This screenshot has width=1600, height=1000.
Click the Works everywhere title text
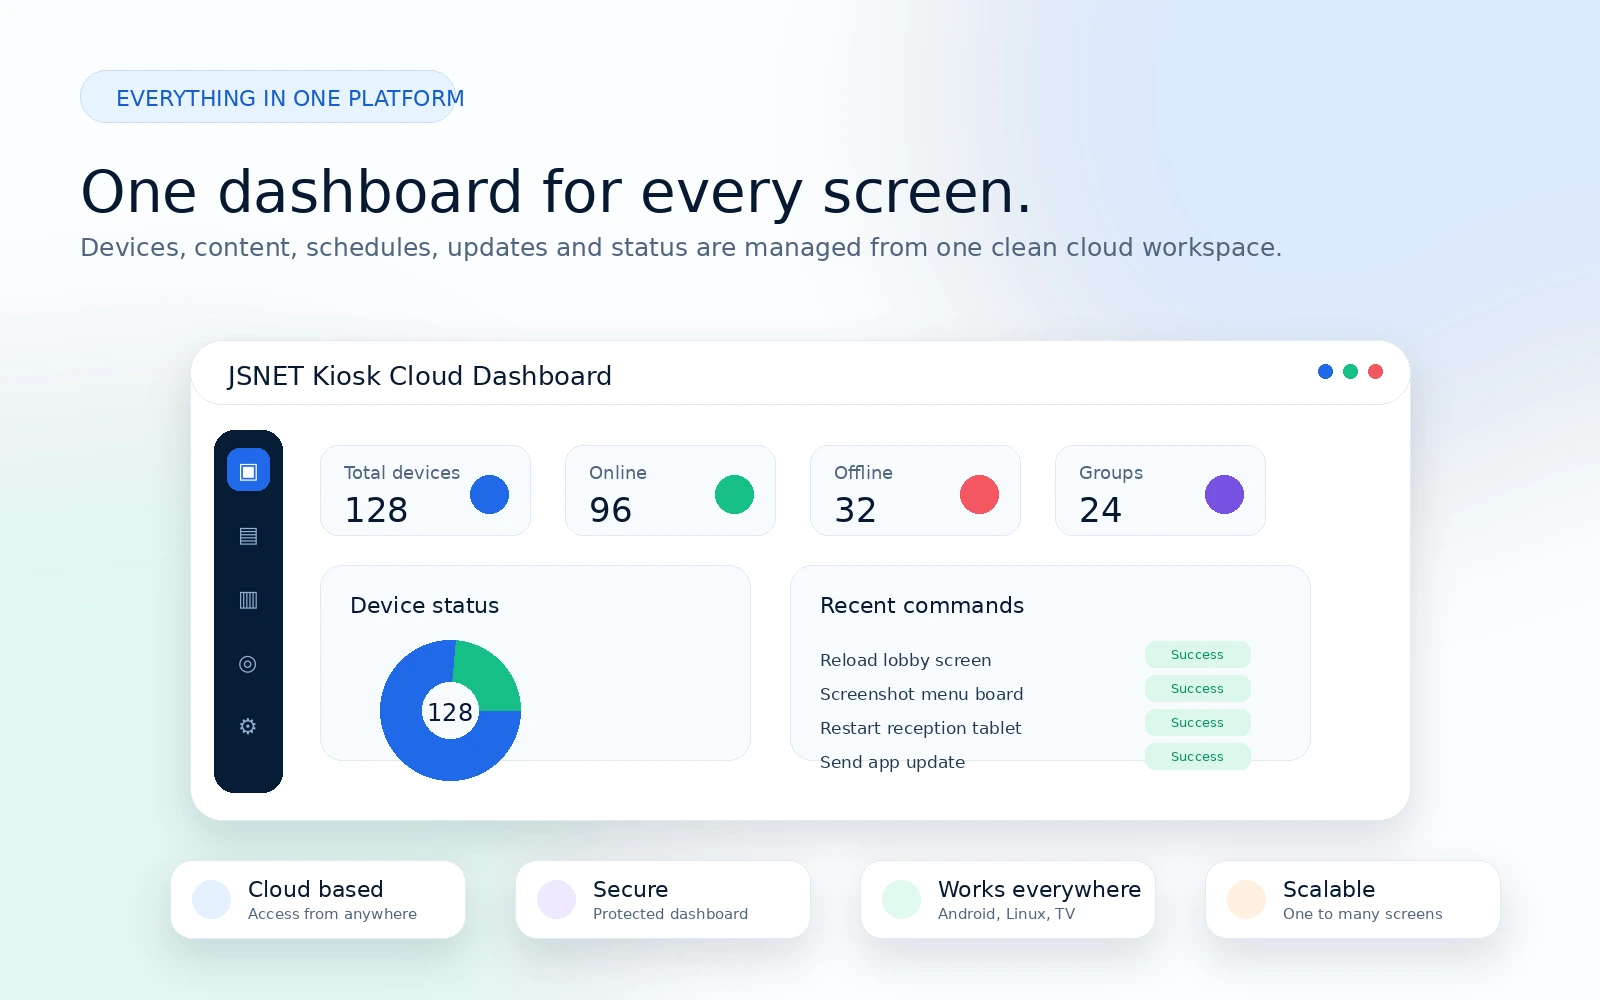[x=1039, y=889]
